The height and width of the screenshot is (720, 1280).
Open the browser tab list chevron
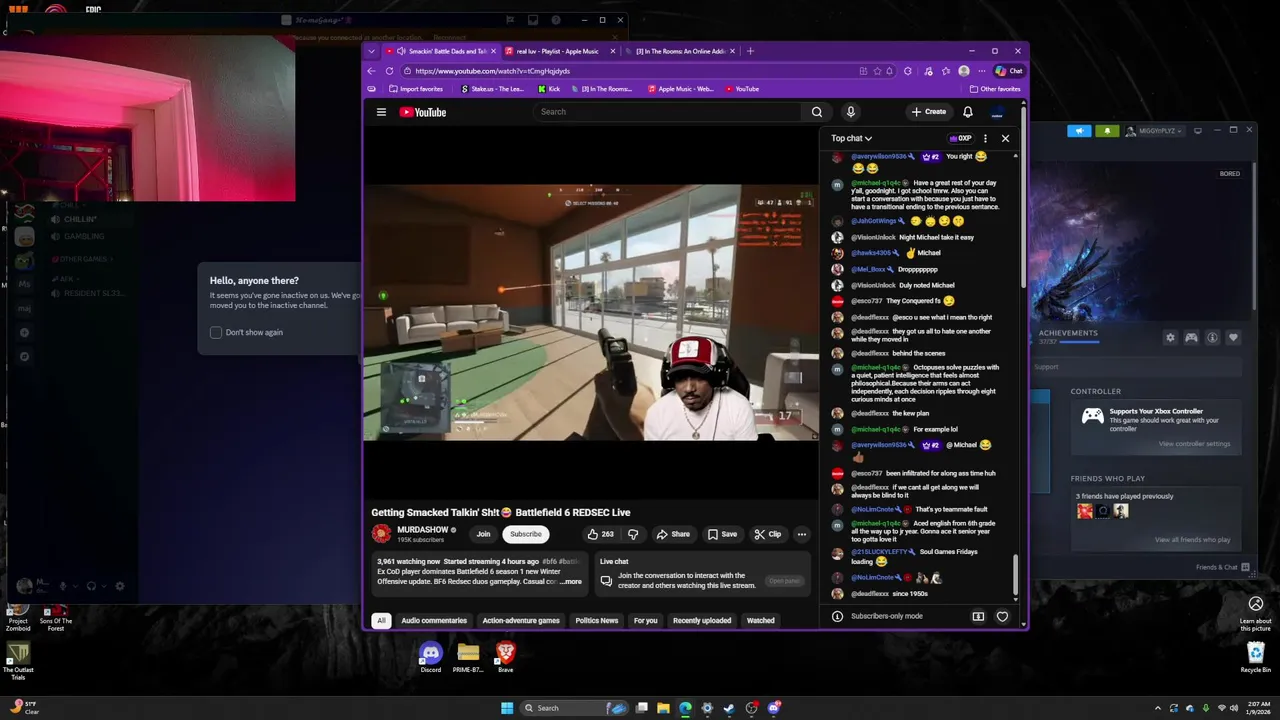[372, 51]
